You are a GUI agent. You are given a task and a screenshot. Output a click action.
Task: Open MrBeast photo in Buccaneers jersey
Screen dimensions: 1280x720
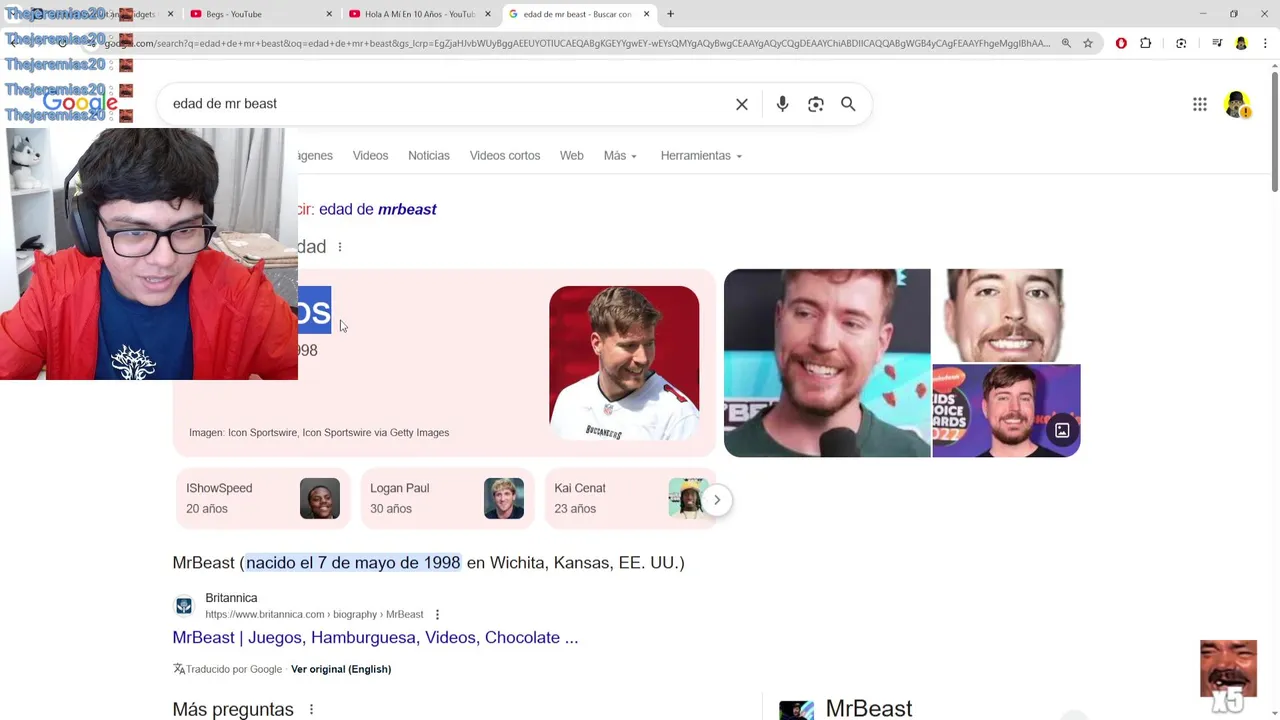[624, 363]
